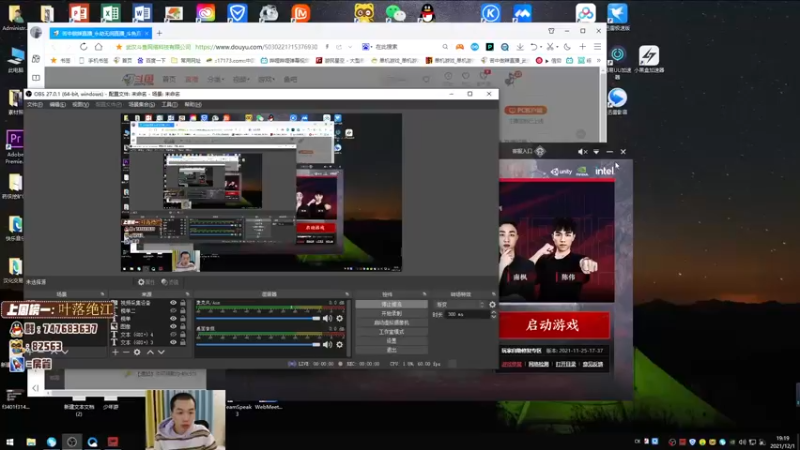Move source up with up arrow
Image resolution: width=800 pixels, height=450 pixels.
[x=151, y=352]
